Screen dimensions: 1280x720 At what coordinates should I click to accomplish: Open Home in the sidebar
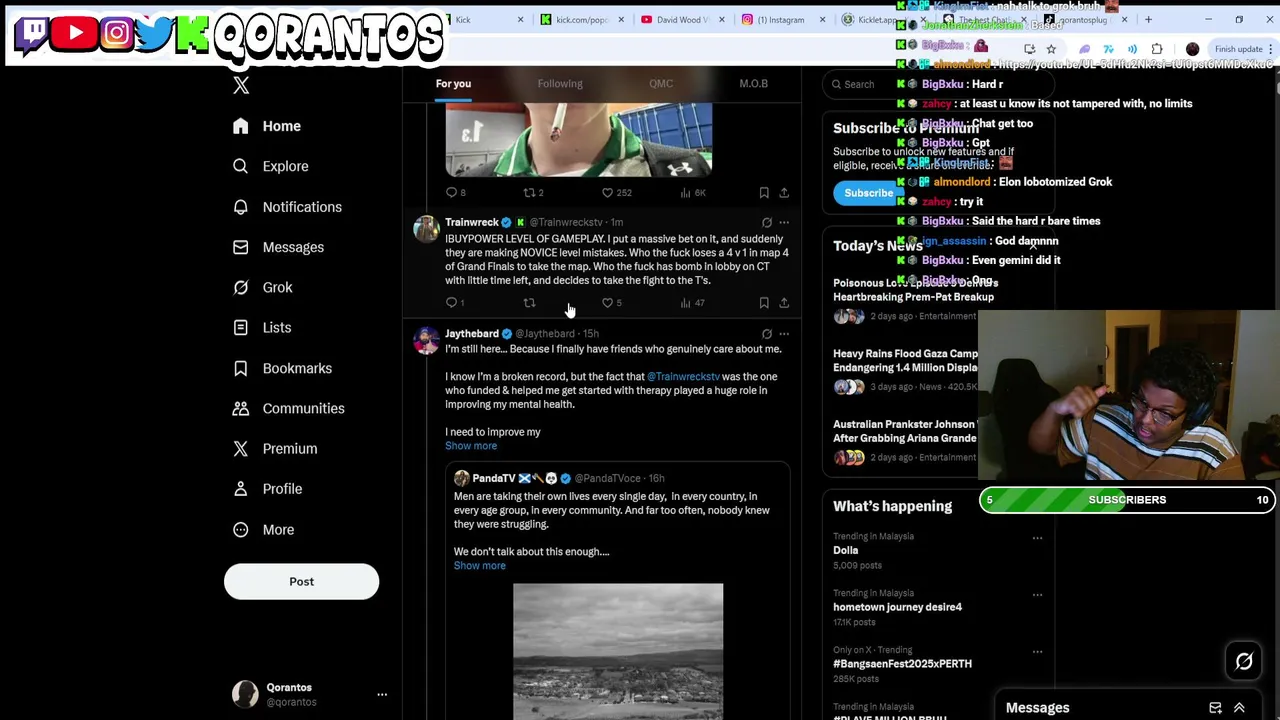coord(266,126)
